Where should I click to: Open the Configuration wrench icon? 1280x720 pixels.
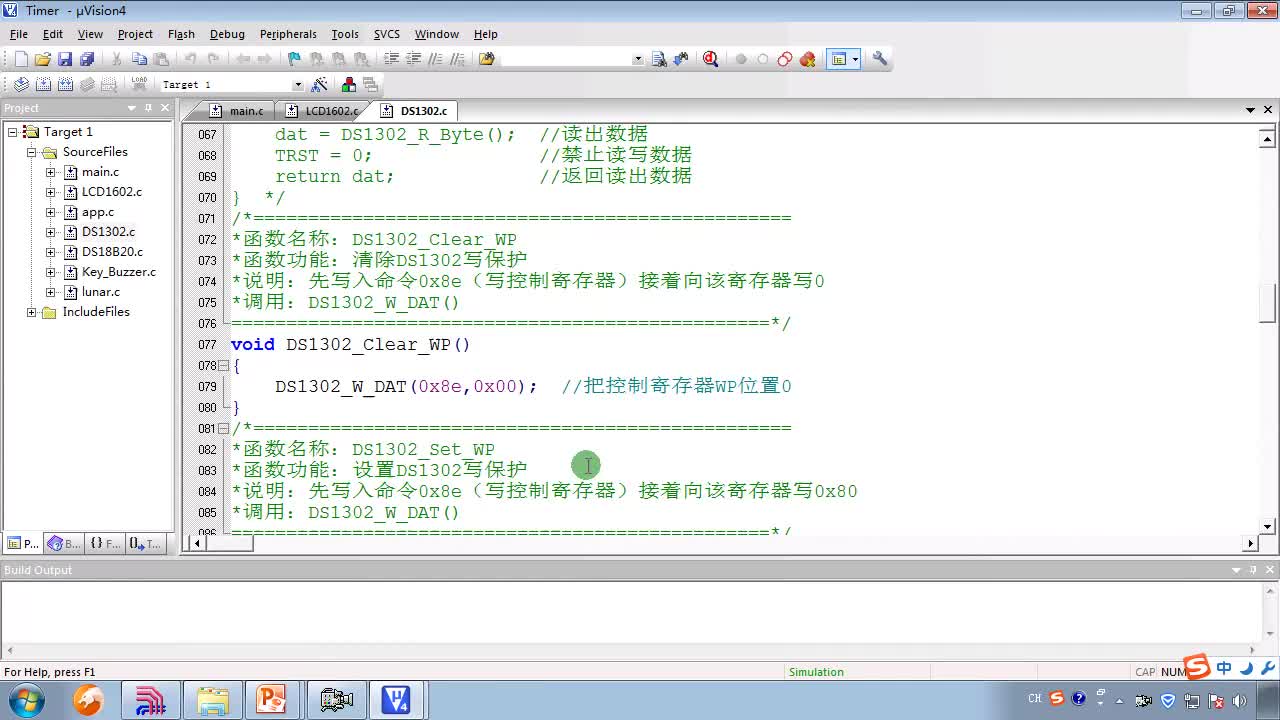tap(880, 59)
